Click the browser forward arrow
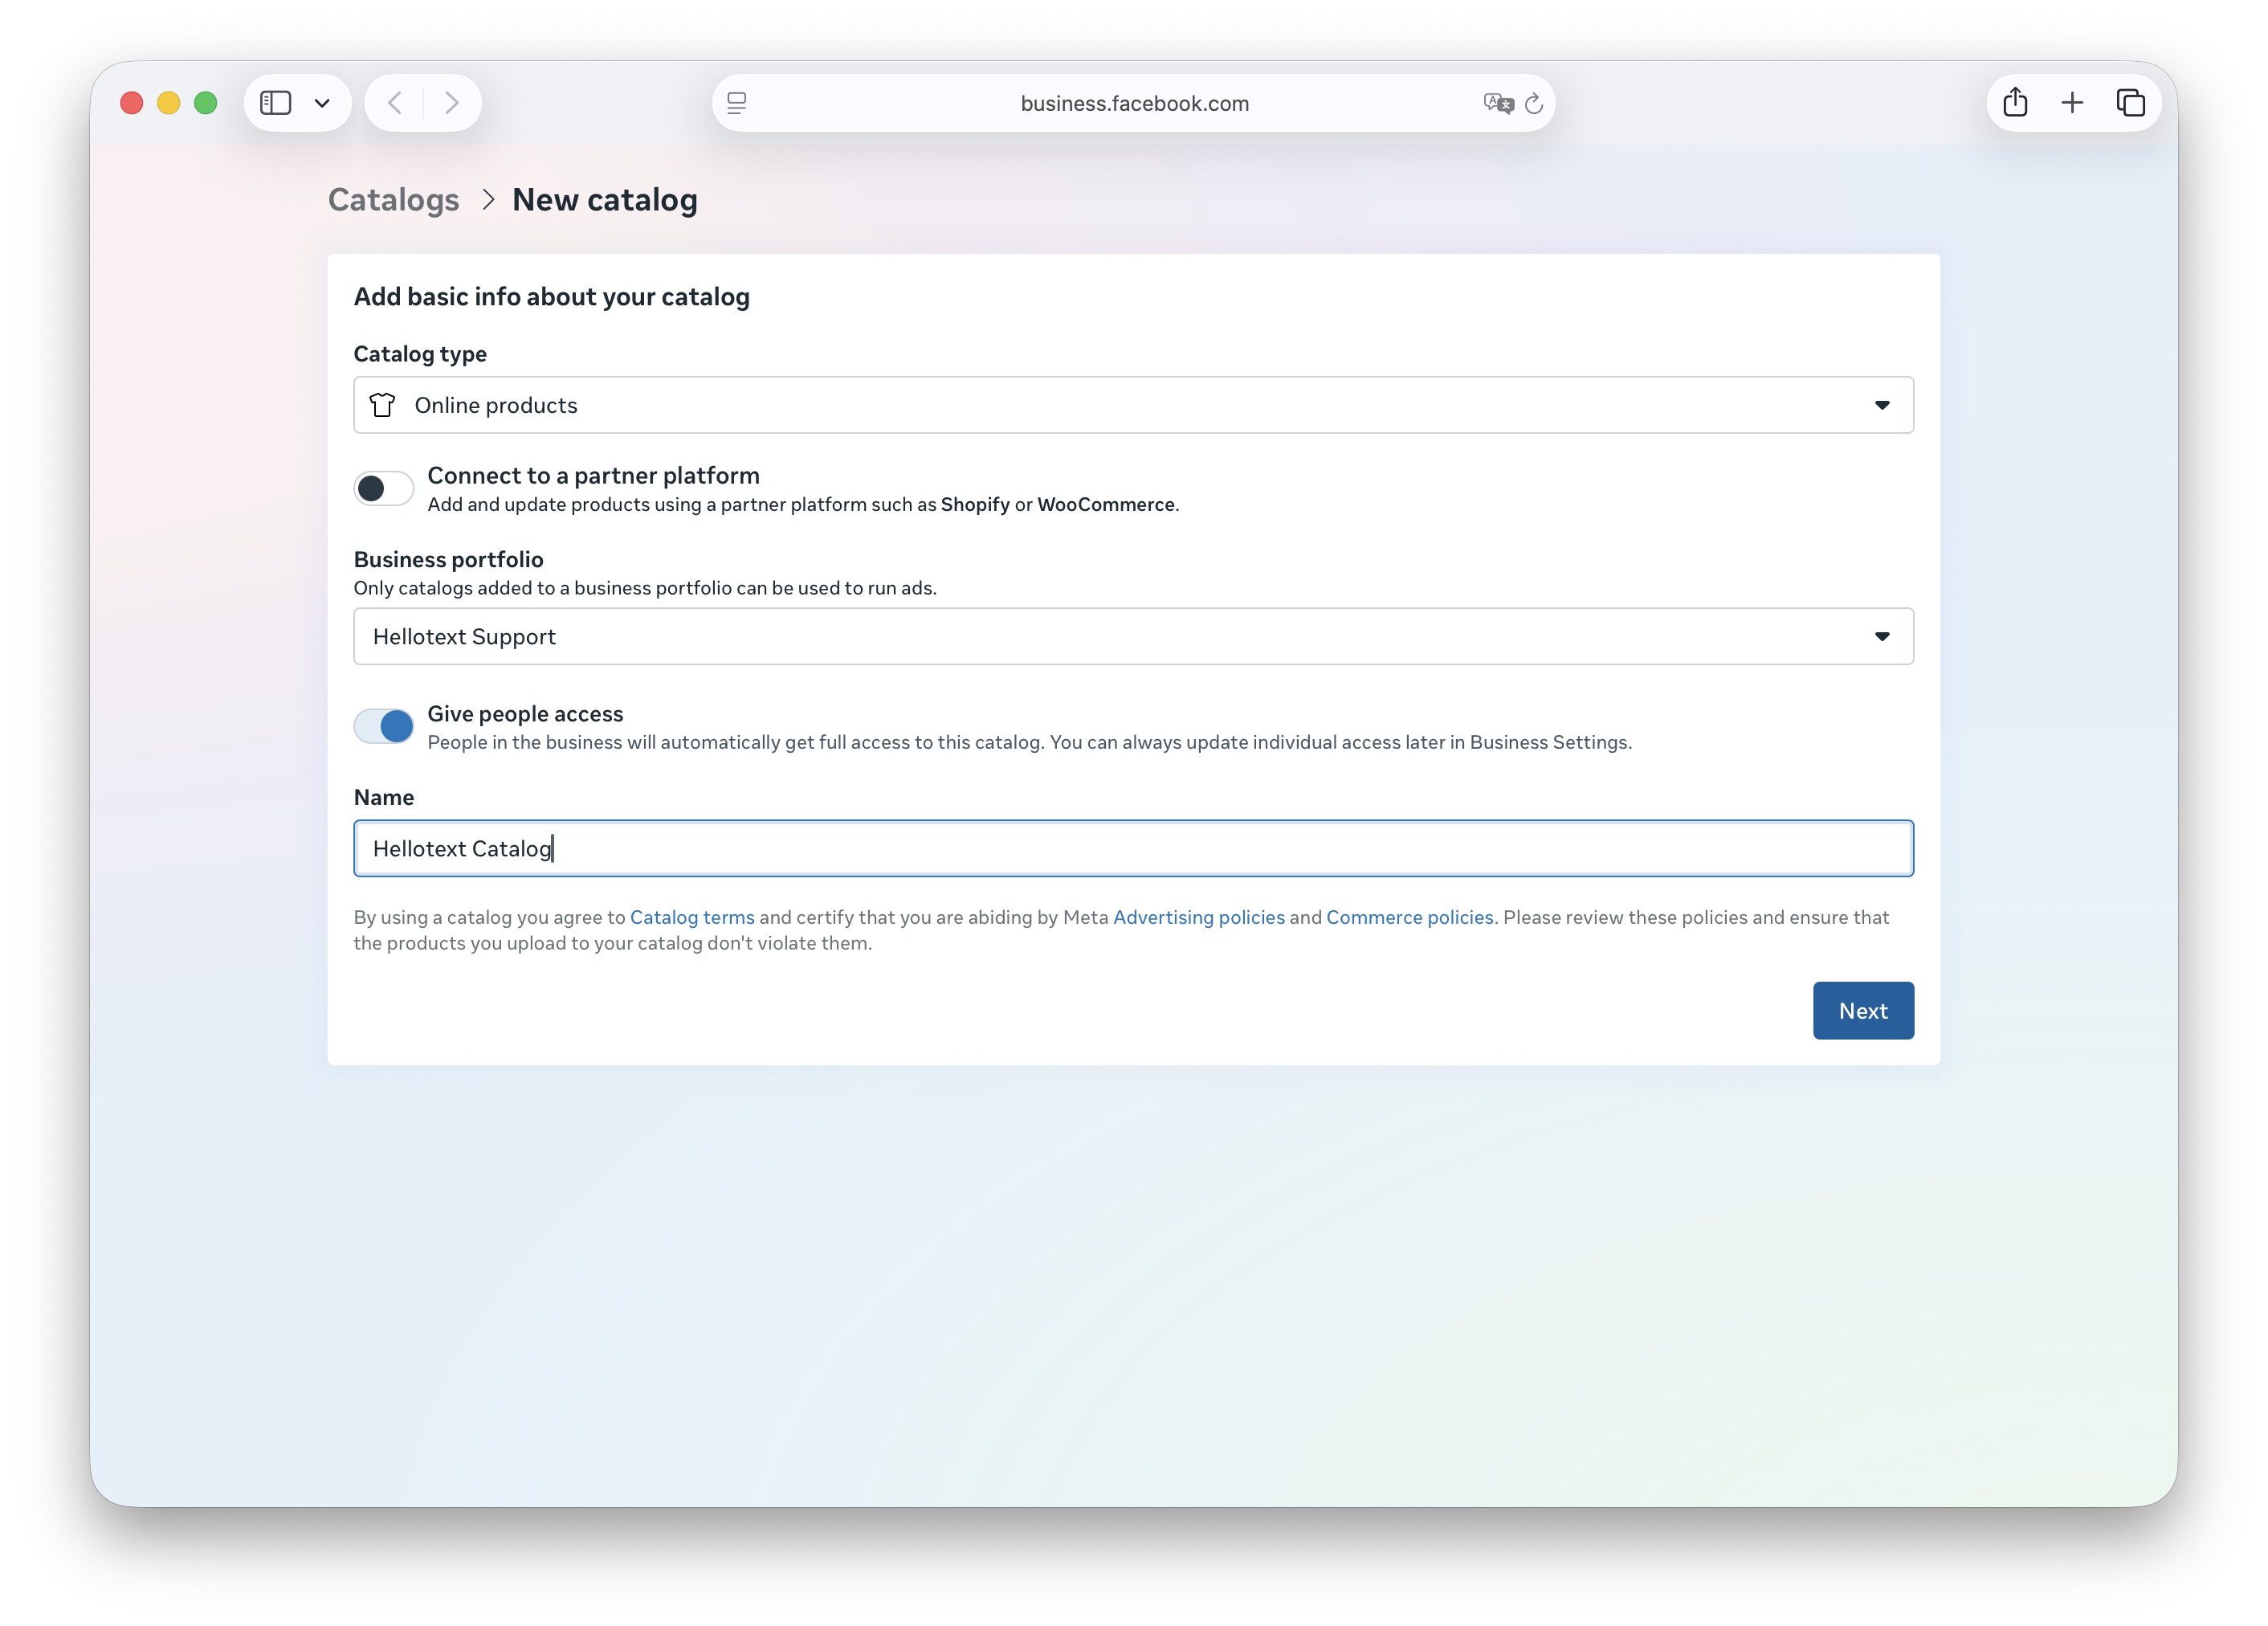 452,103
